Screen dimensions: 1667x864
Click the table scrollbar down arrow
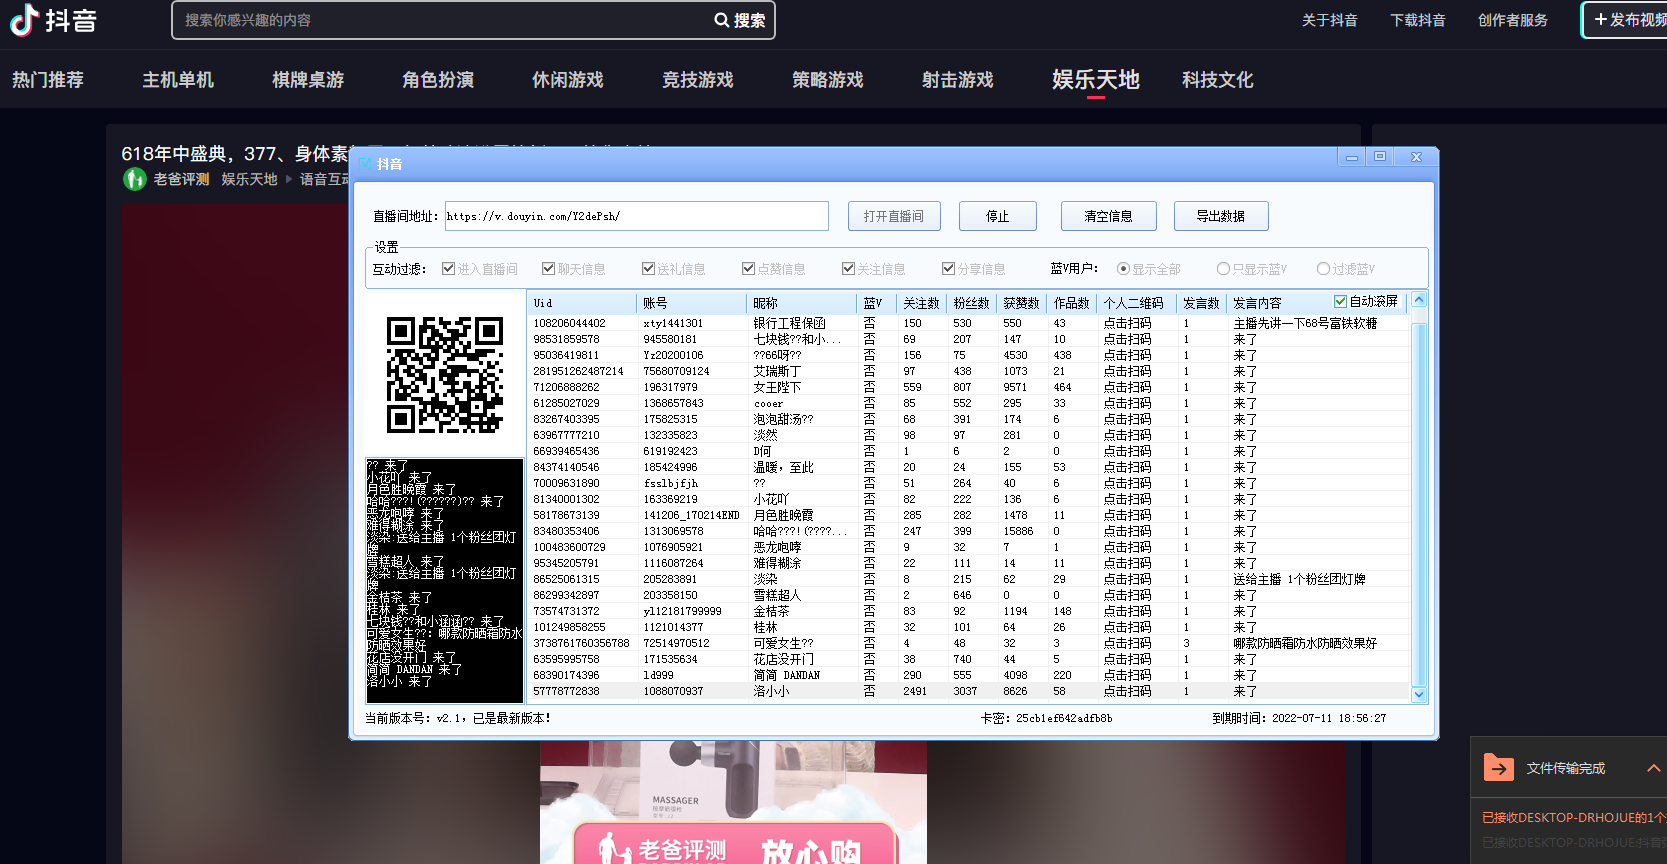[1418, 694]
